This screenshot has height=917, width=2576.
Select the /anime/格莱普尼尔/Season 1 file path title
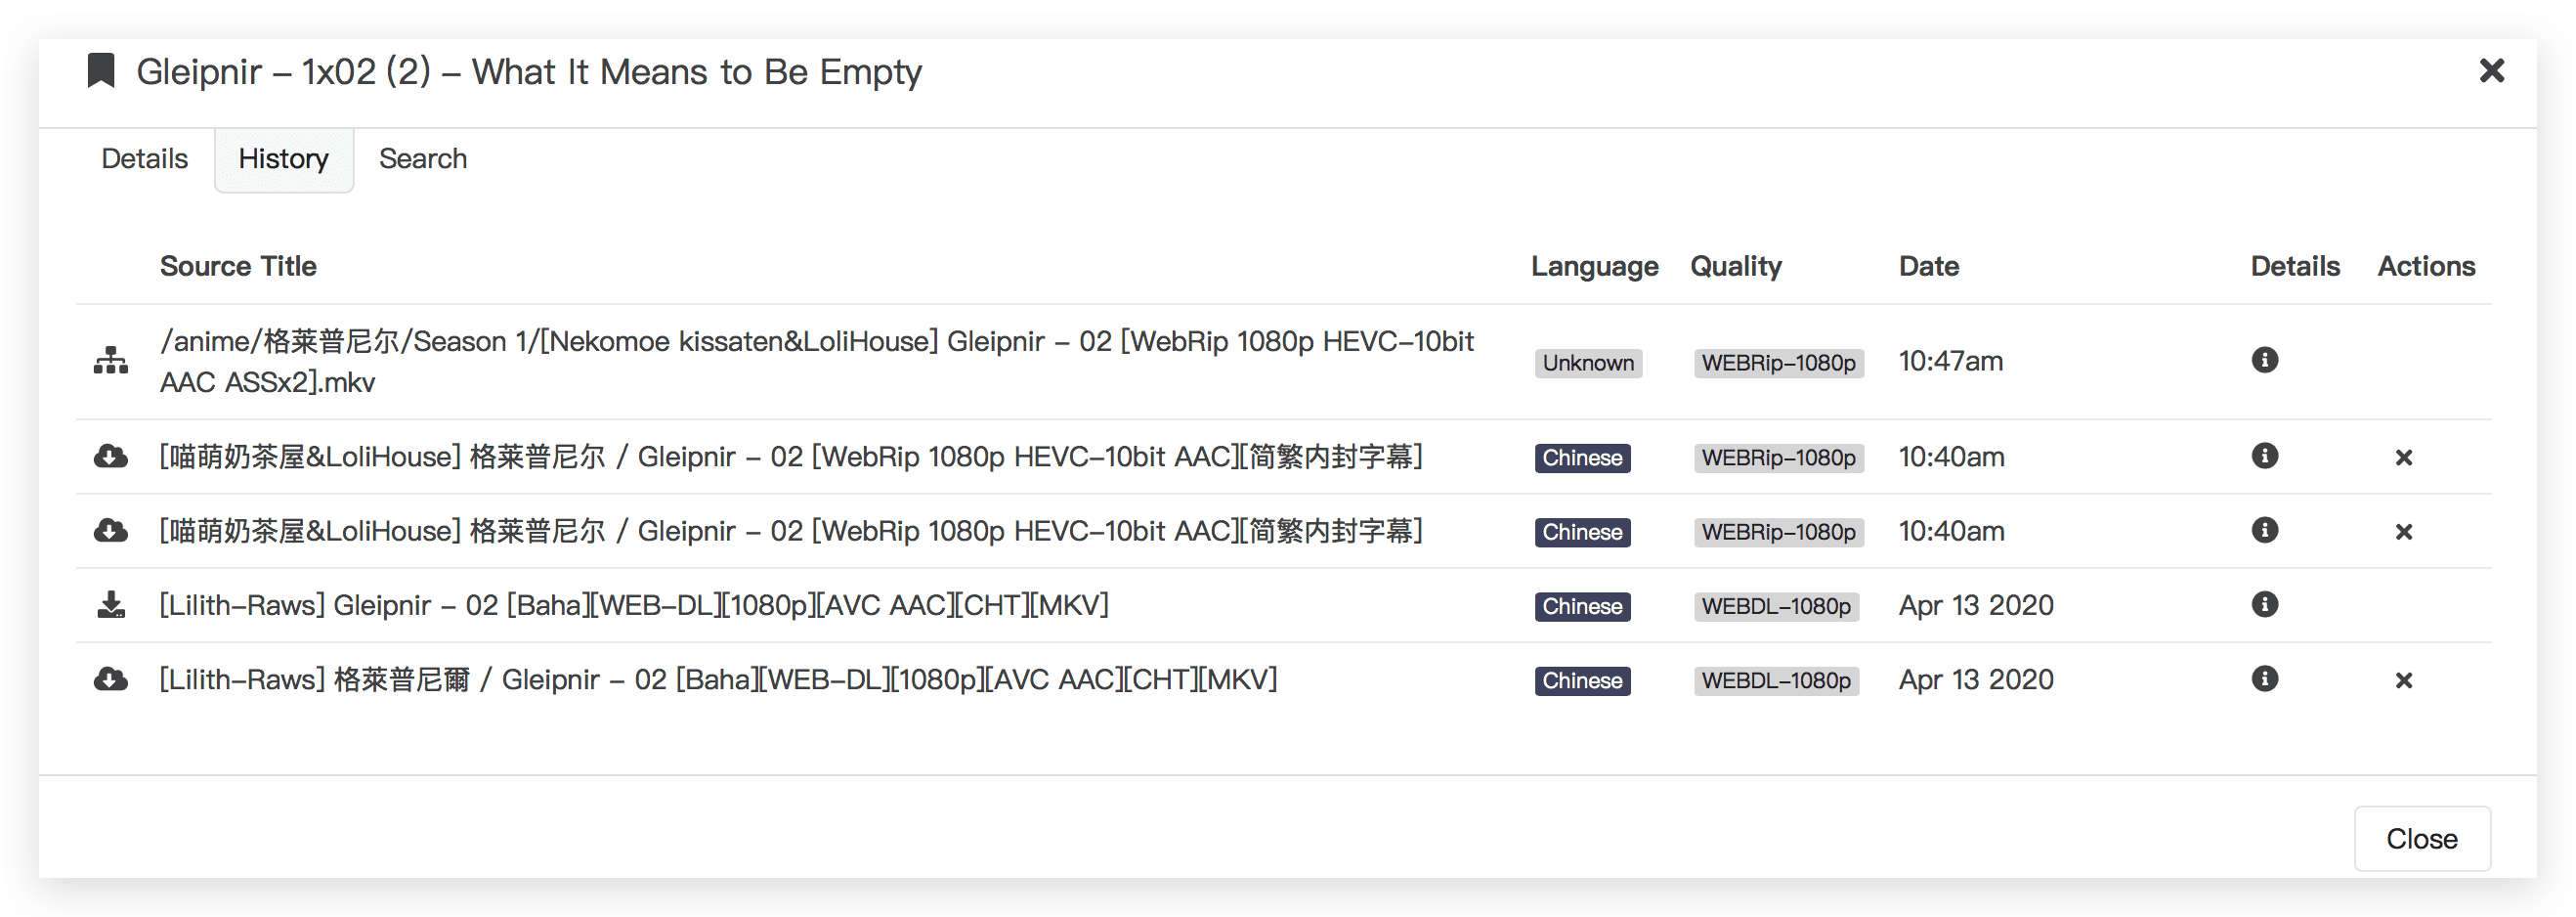click(817, 361)
